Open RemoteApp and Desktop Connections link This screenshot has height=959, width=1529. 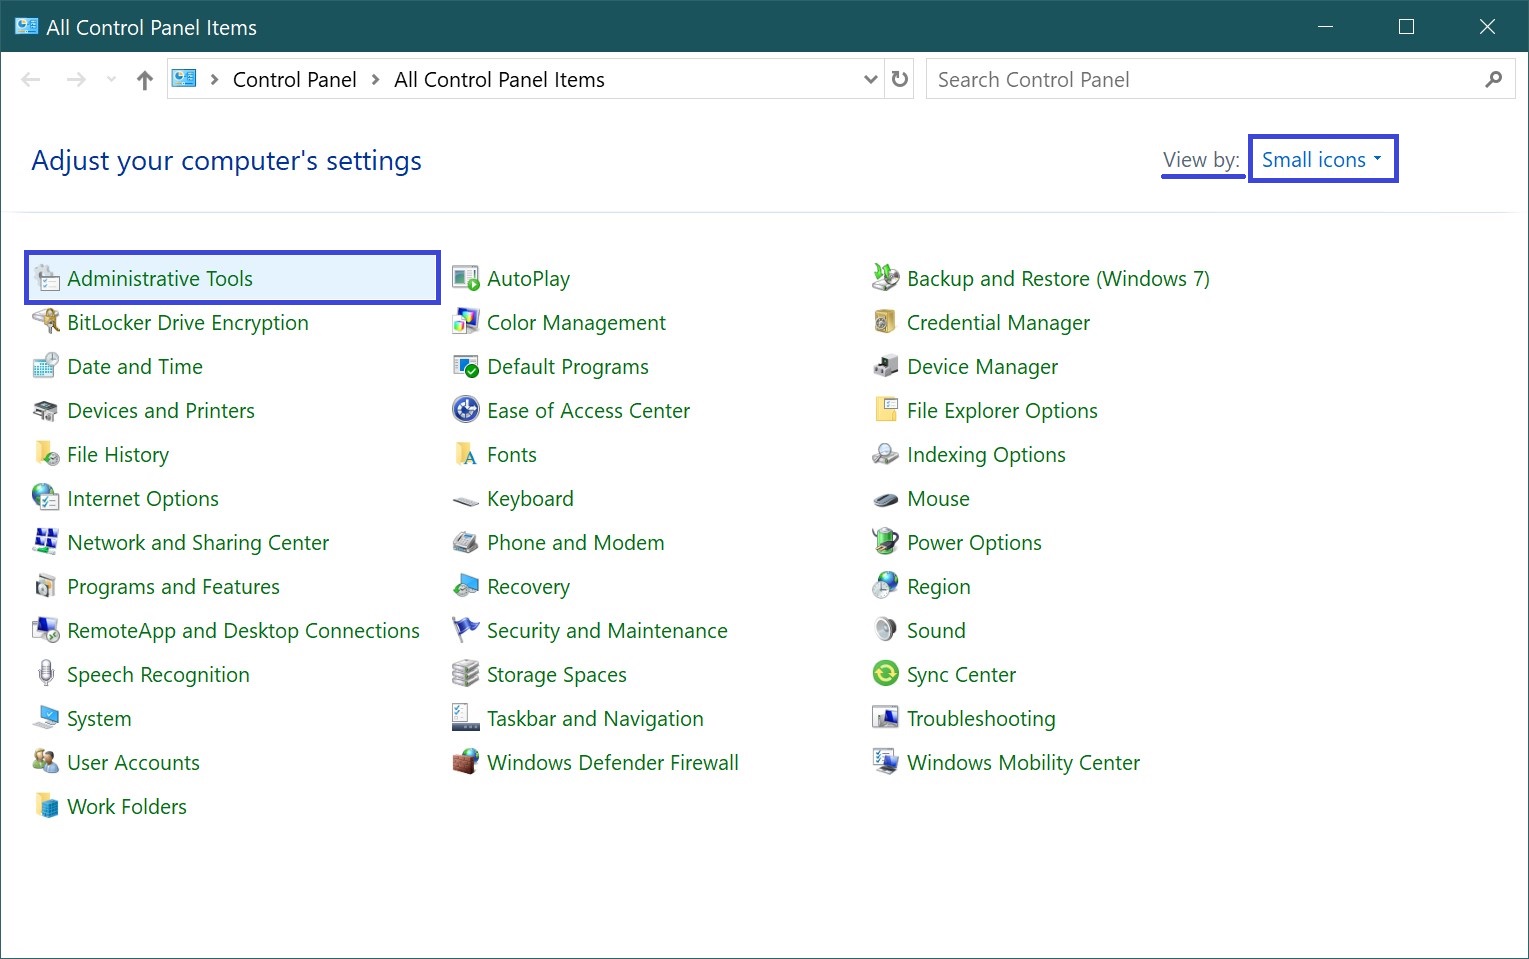pos(243,631)
